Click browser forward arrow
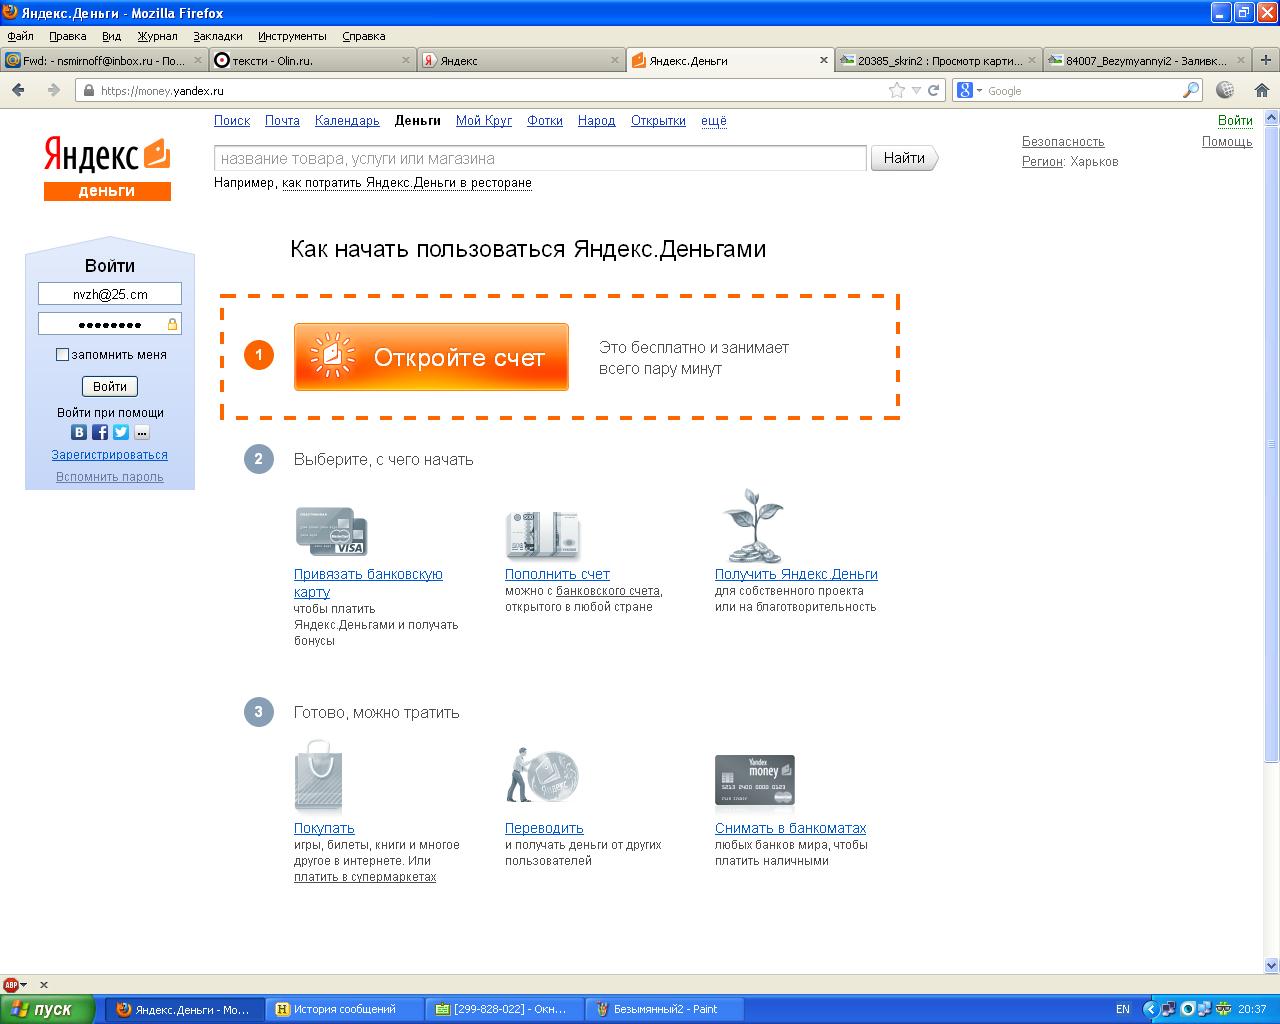This screenshot has height=1024, width=1280. point(53,90)
